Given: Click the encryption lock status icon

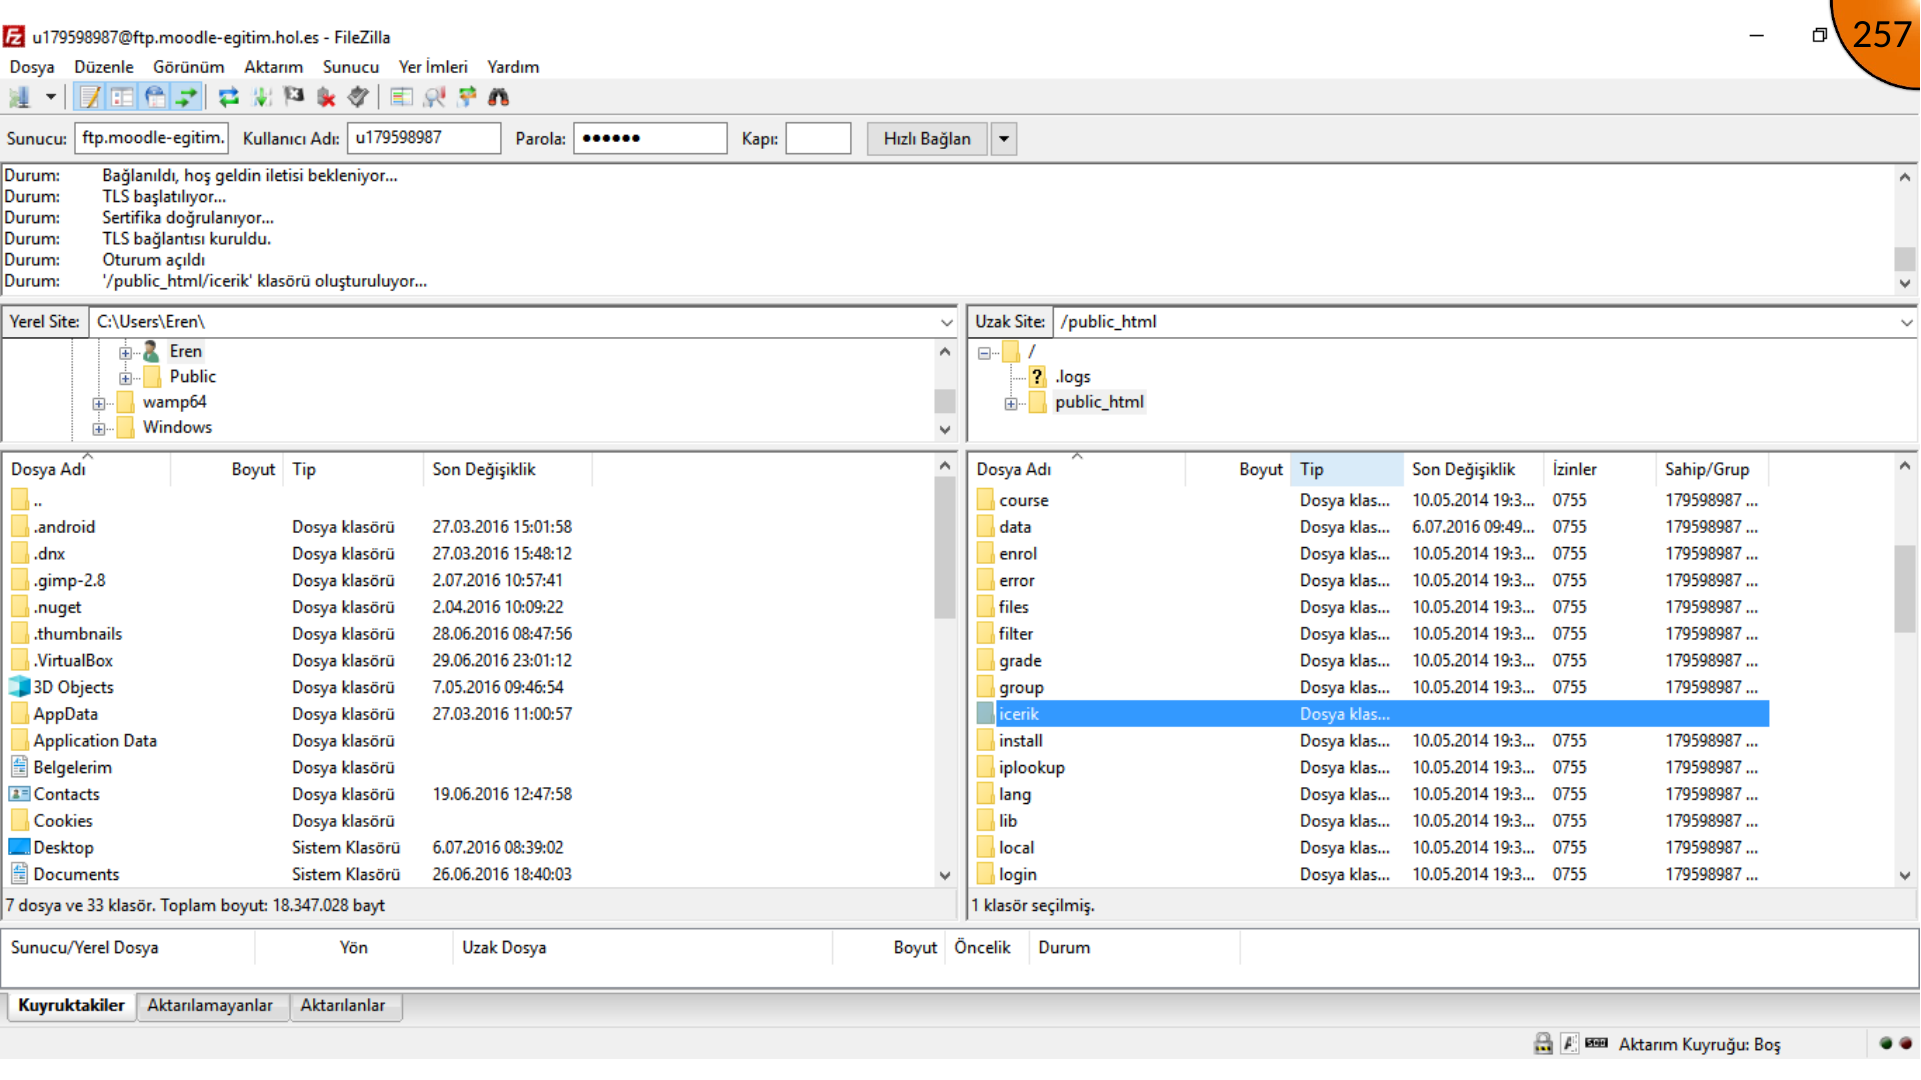Looking at the screenshot, I should 1543,1044.
